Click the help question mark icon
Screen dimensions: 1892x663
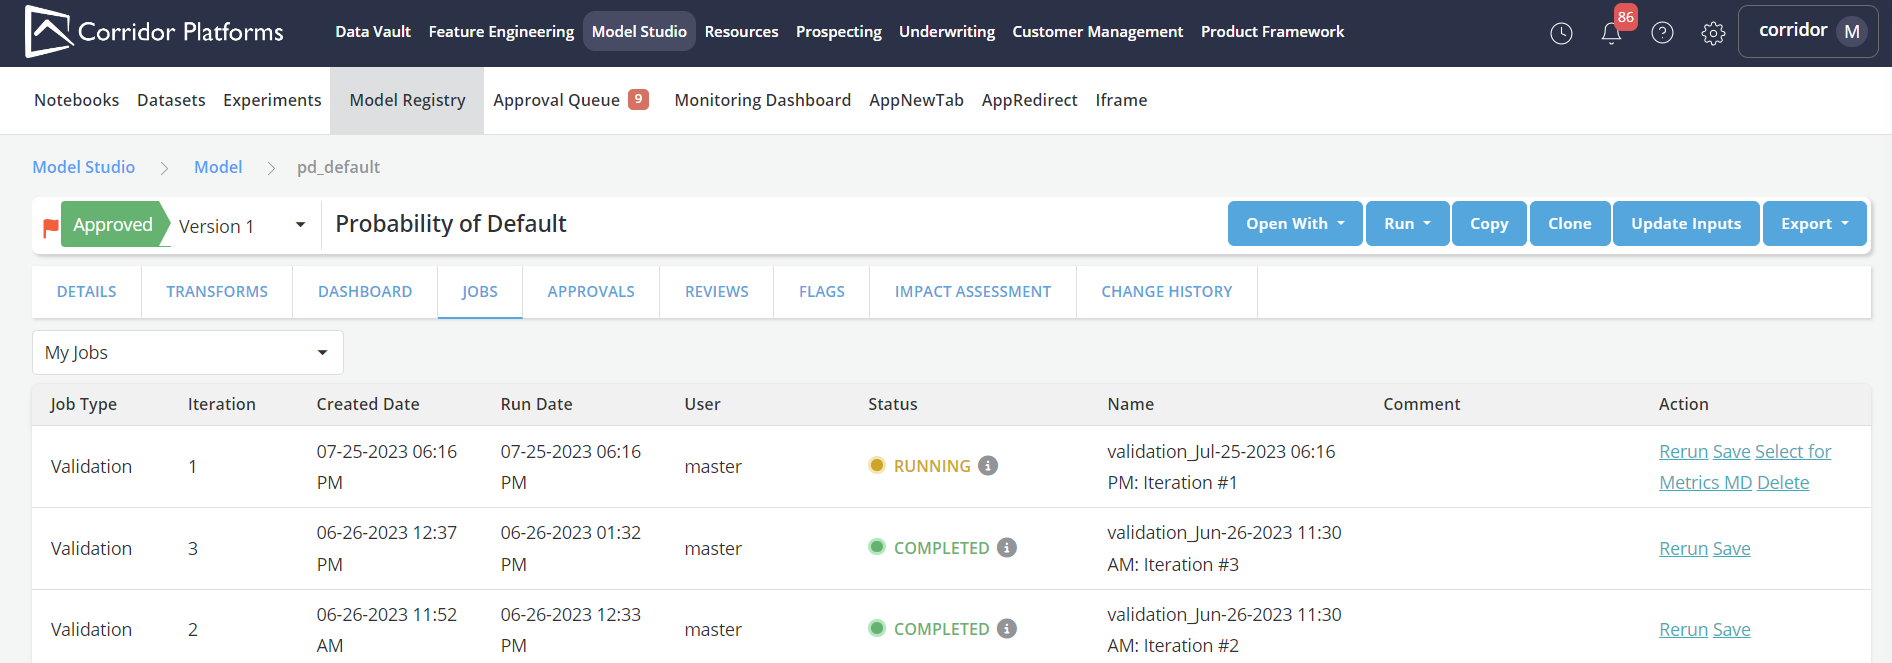[1662, 33]
